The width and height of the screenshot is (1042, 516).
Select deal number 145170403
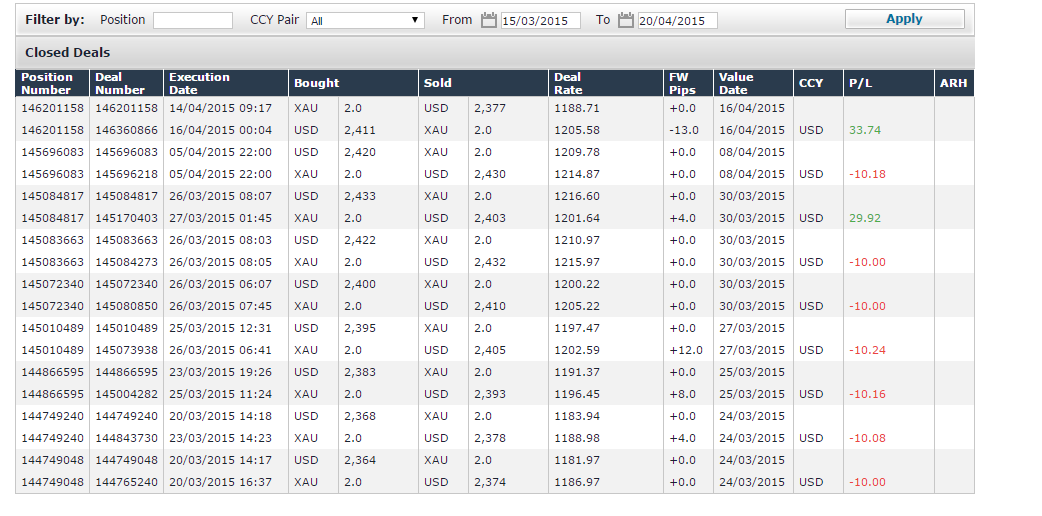[126, 218]
